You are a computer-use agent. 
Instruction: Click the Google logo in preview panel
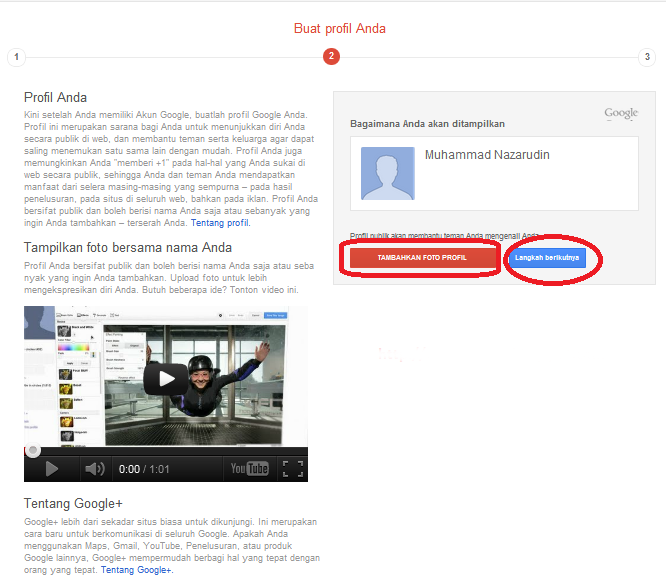[x=621, y=113]
